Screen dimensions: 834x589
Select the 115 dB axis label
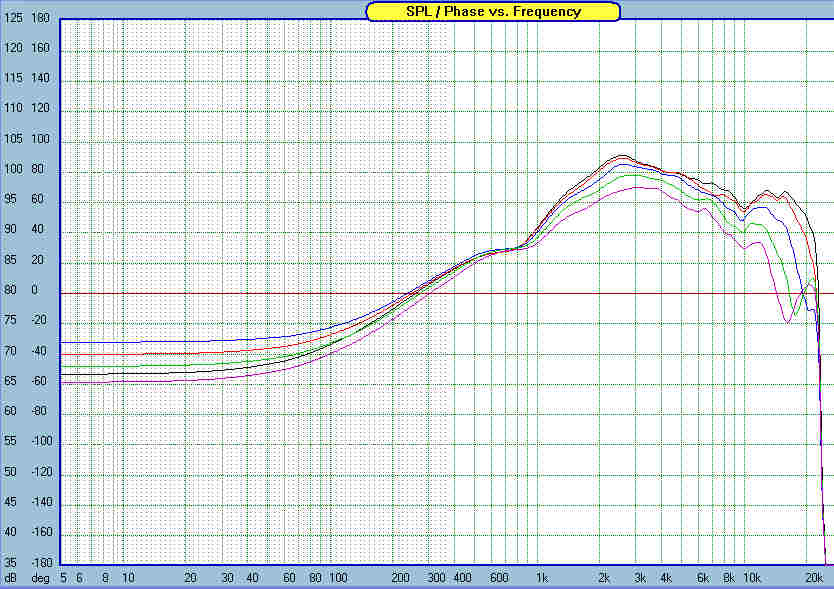(x=13, y=78)
